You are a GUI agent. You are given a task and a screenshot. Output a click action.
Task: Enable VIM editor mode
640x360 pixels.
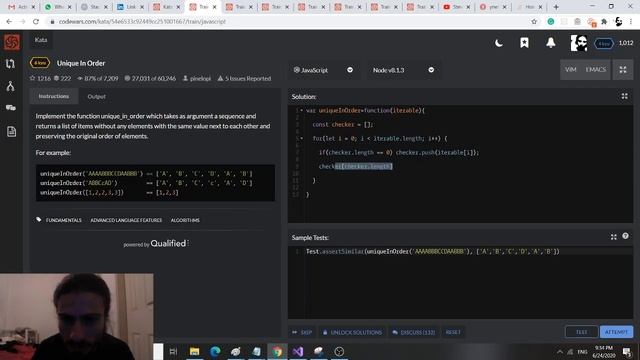pos(571,69)
